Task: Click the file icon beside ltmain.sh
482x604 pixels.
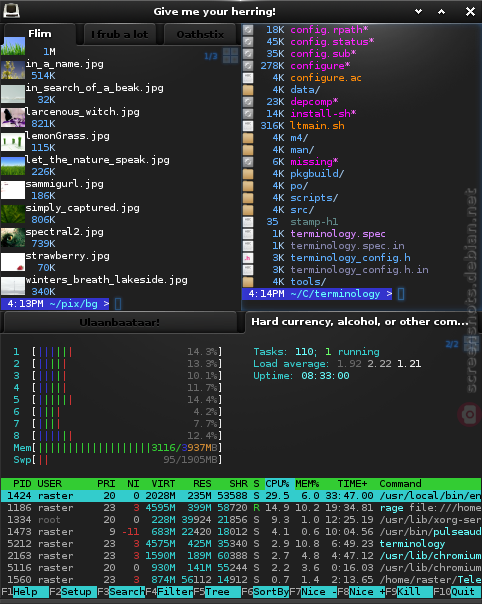Action: pyautogui.click(x=248, y=126)
